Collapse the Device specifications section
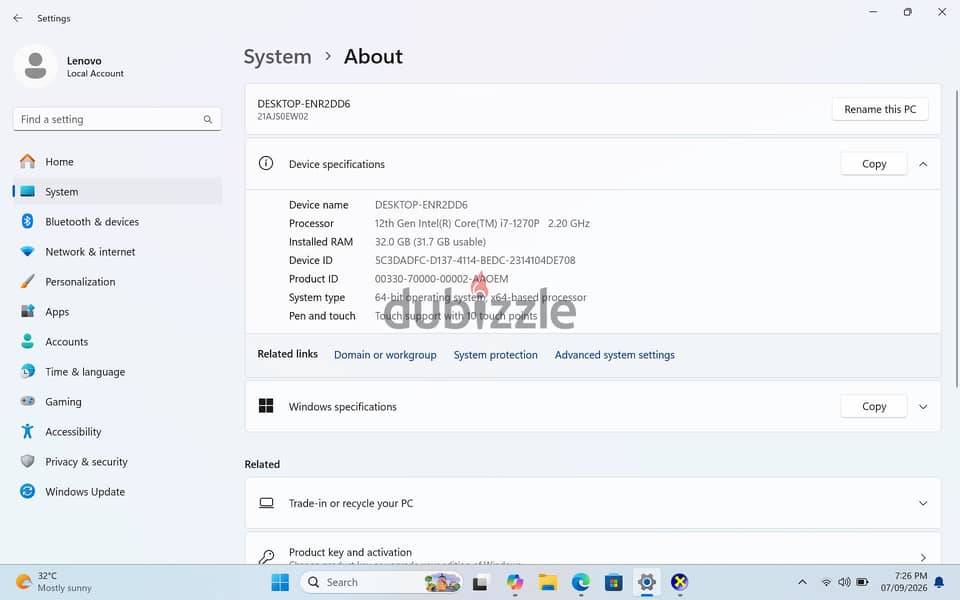 (923, 164)
